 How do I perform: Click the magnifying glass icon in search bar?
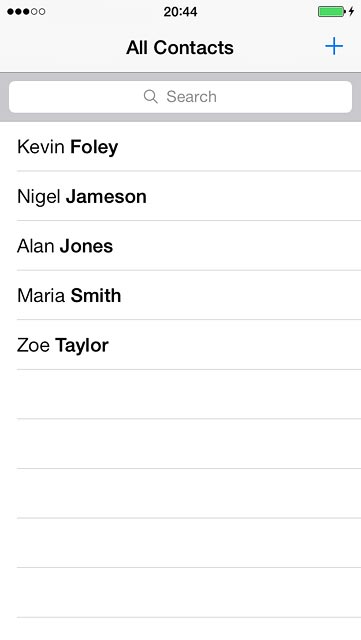coord(151,97)
